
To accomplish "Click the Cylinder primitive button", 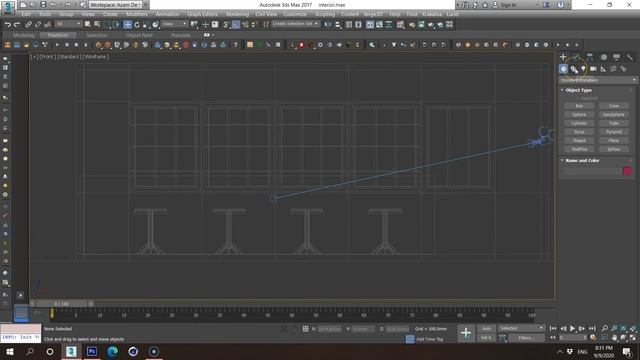I will 579,123.
